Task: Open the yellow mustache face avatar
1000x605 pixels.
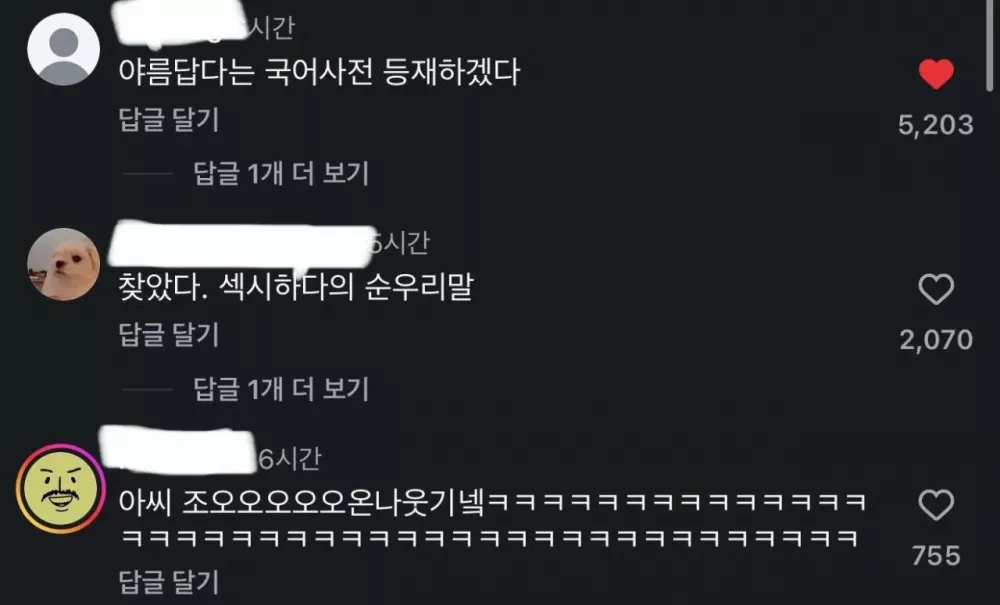Action: coord(61,489)
